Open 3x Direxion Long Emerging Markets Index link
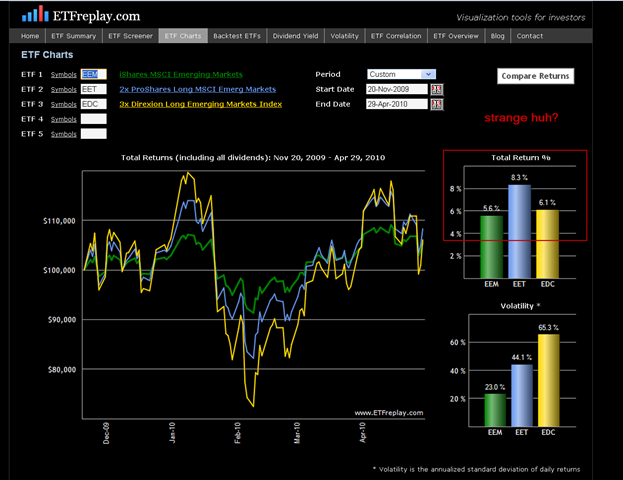623x480 pixels. coord(201,104)
